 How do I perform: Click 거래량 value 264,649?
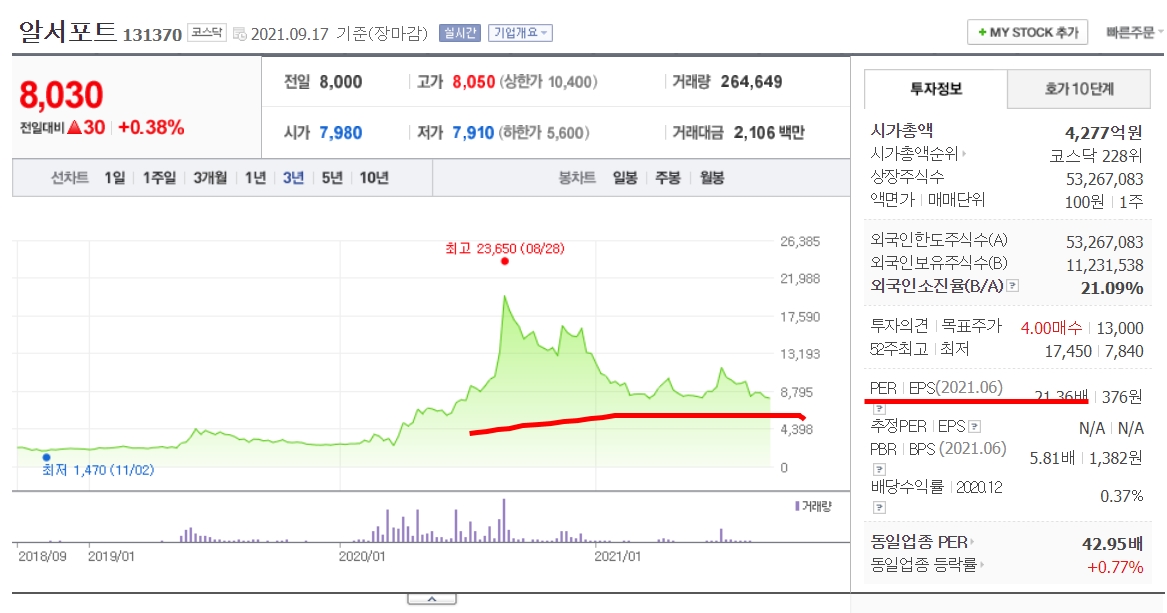pos(751,82)
